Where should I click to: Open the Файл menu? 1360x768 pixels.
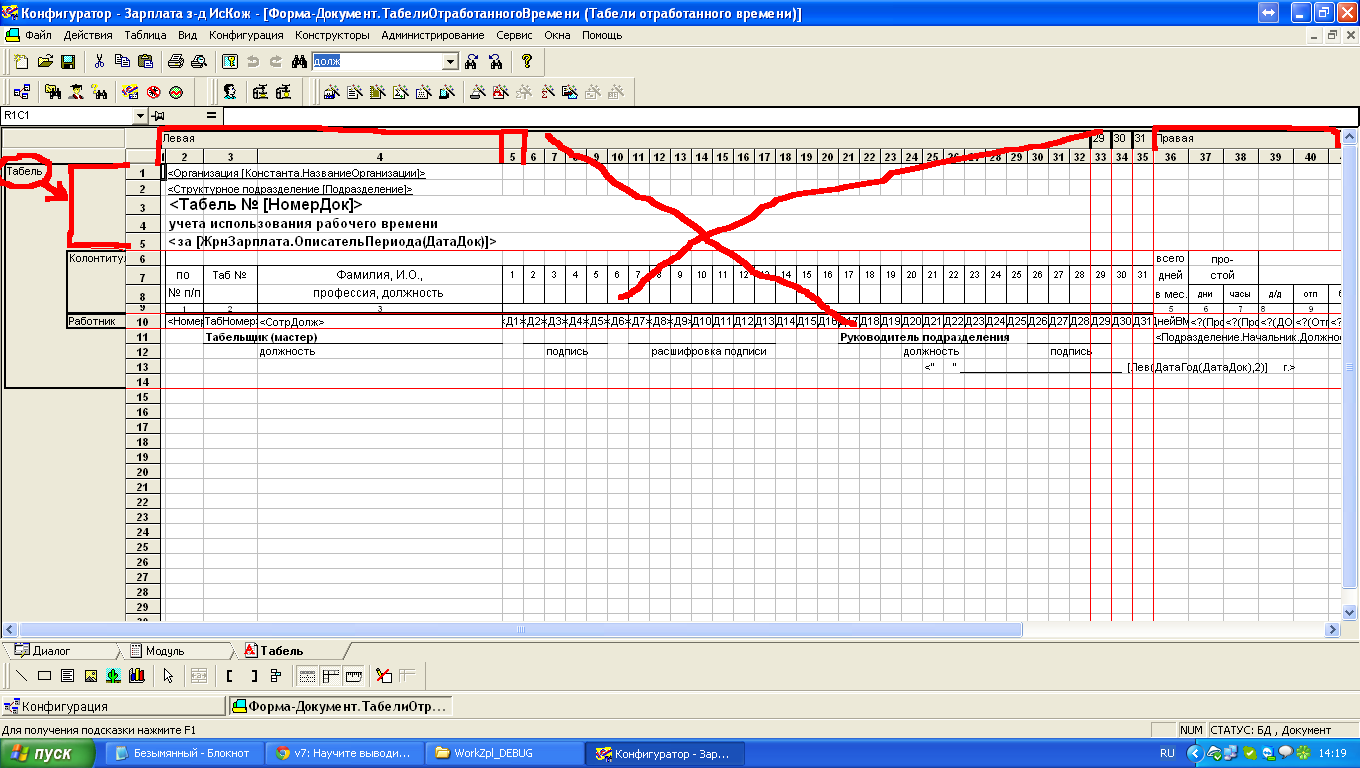pos(38,35)
